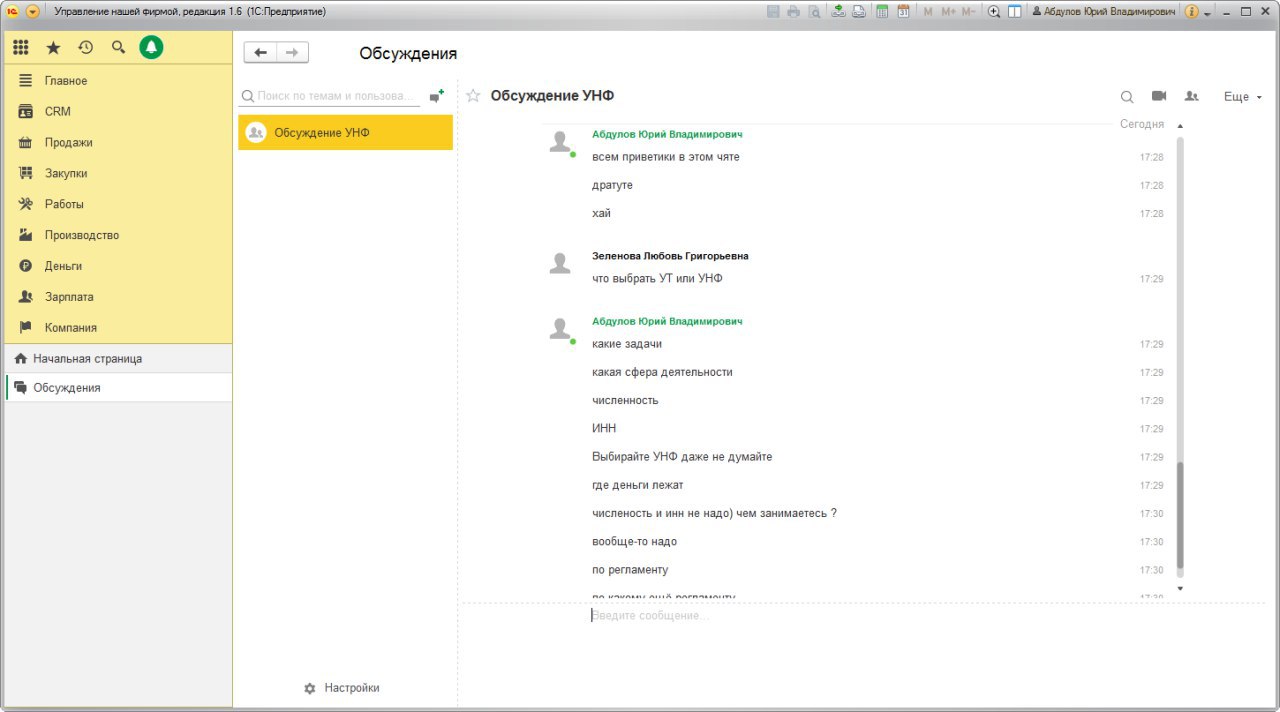Select Обсуждение УНФ in the discussion list
Viewport: 1280px width, 712px height.
pos(345,132)
